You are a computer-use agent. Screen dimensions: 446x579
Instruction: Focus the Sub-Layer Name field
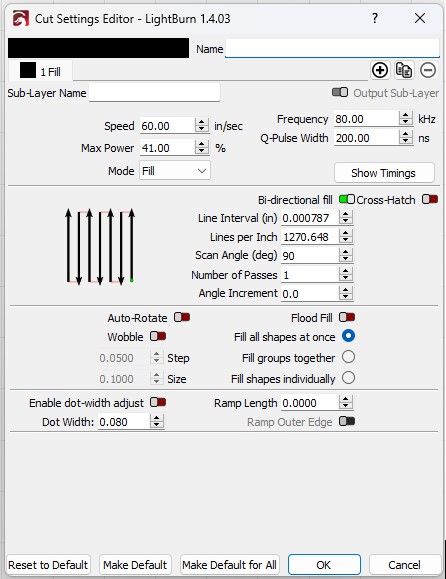tap(154, 93)
